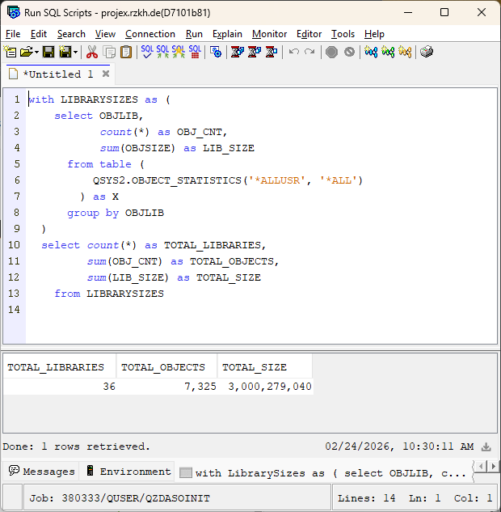Click the 'Done: 1 rows retrieved.' status
The image size is (501, 512).
[x=76, y=447]
